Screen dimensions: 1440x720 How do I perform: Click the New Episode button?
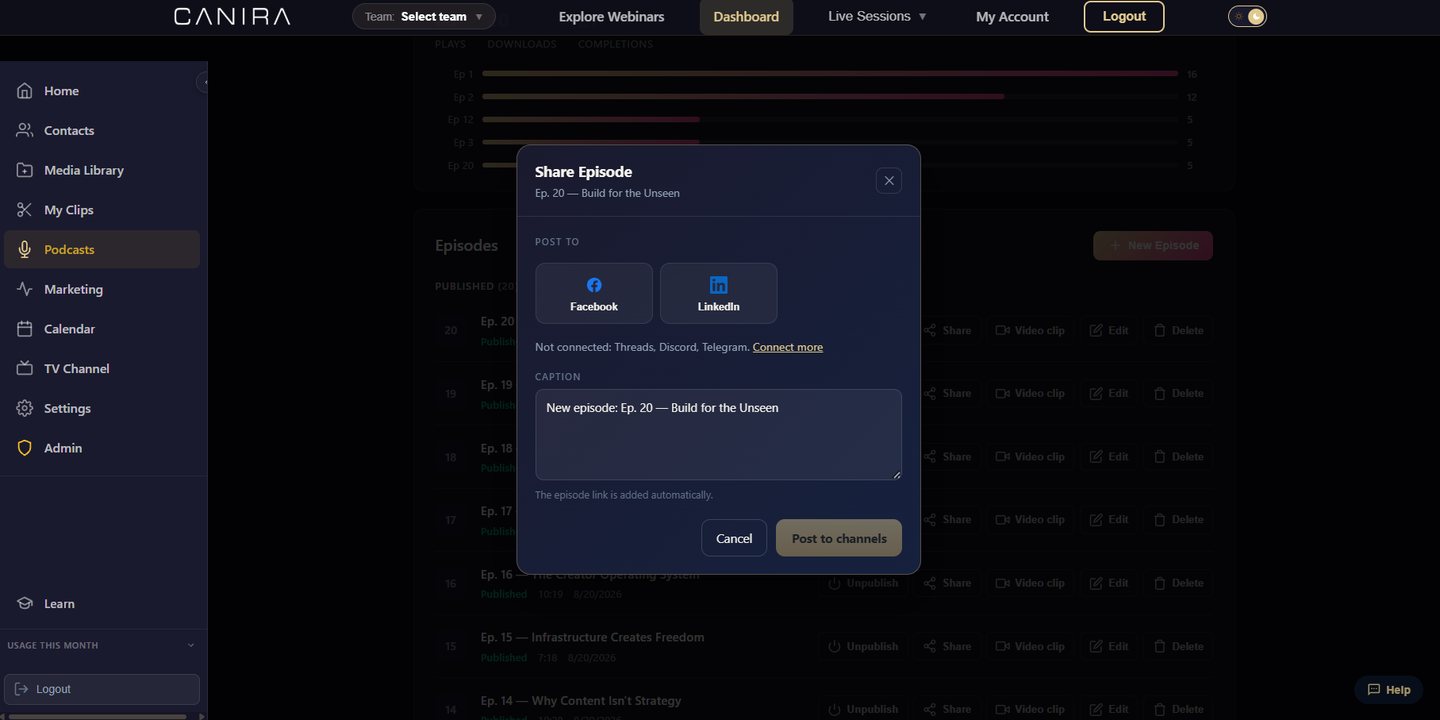point(1153,245)
